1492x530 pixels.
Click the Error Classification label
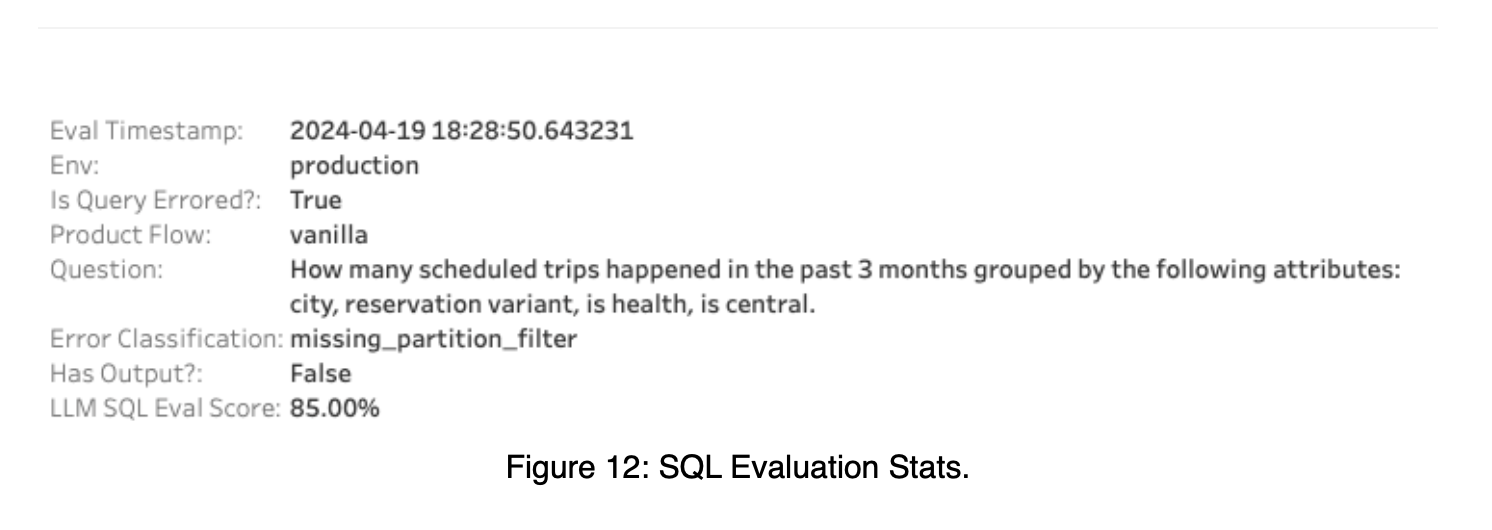[166, 339]
